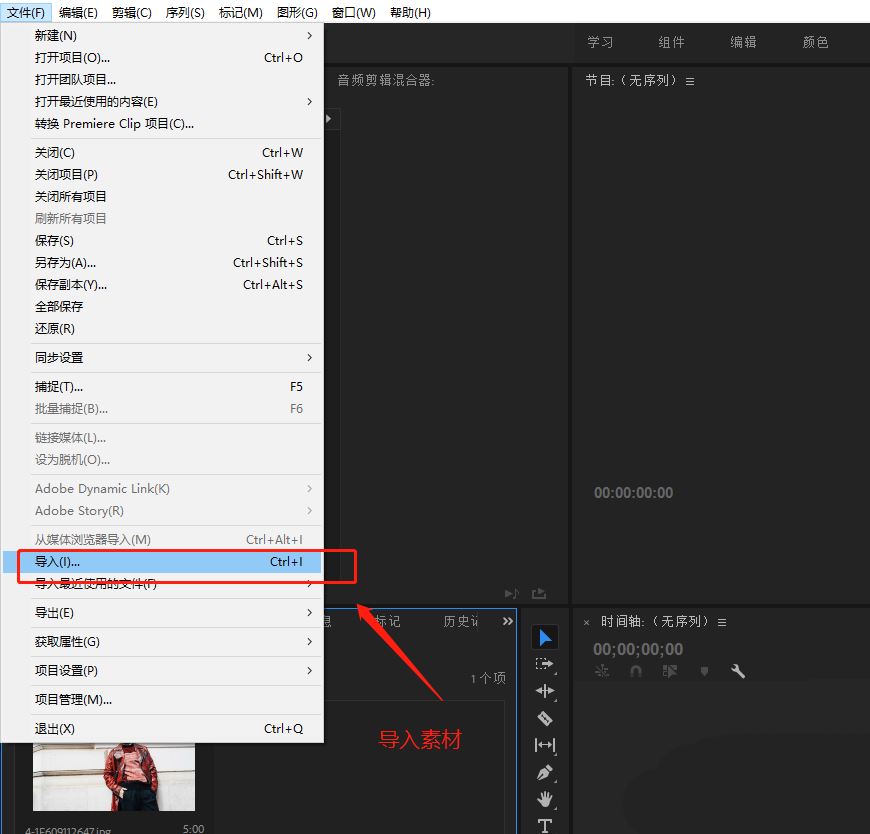
Task: Switch to the Color workspace tab
Action: coord(815,42)
